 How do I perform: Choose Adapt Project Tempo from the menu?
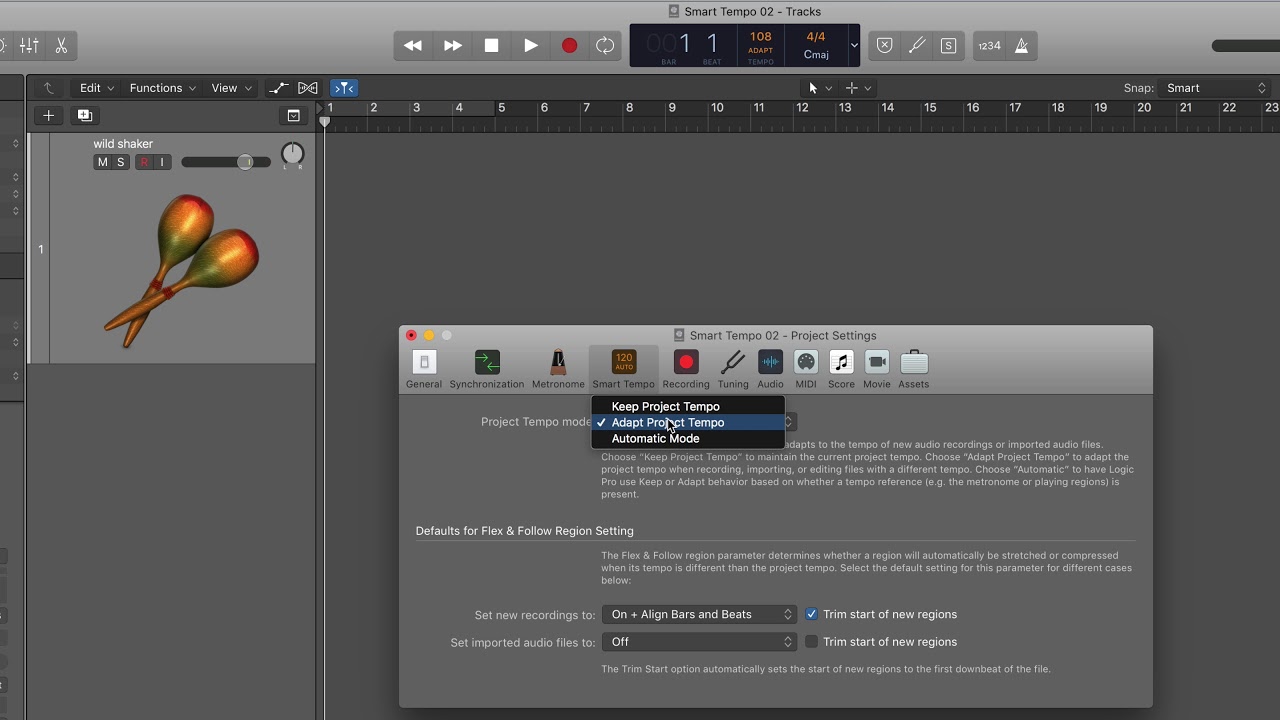[688, 422]
